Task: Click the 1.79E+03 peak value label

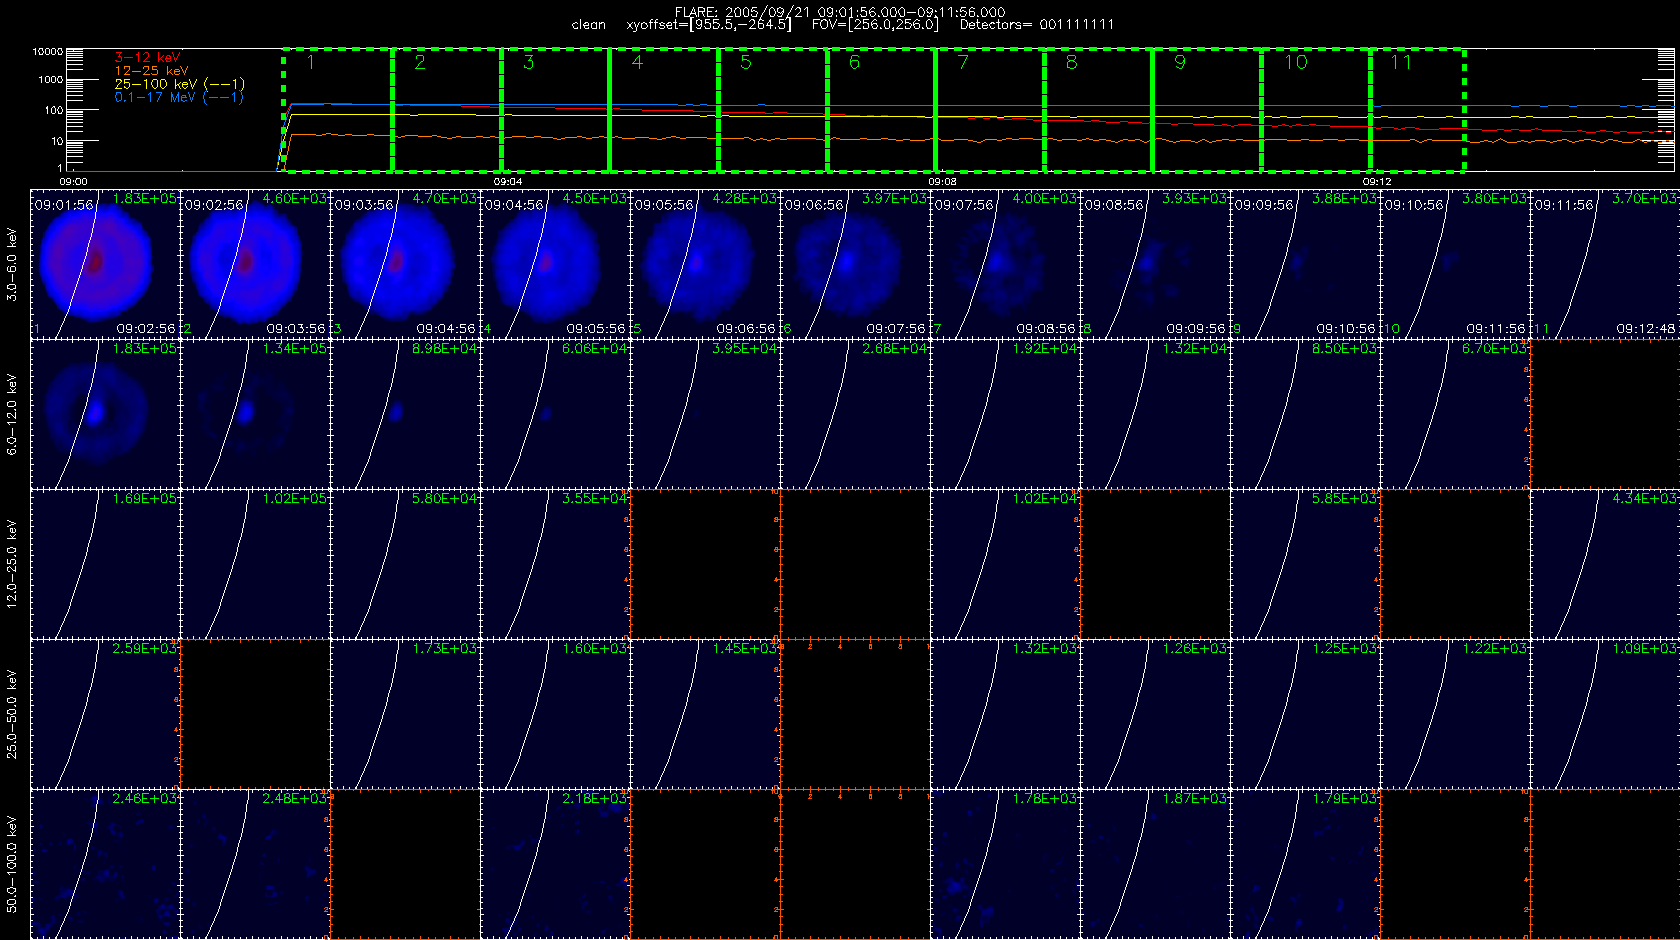Action: pyautogui.click(x=1345, y=799)
